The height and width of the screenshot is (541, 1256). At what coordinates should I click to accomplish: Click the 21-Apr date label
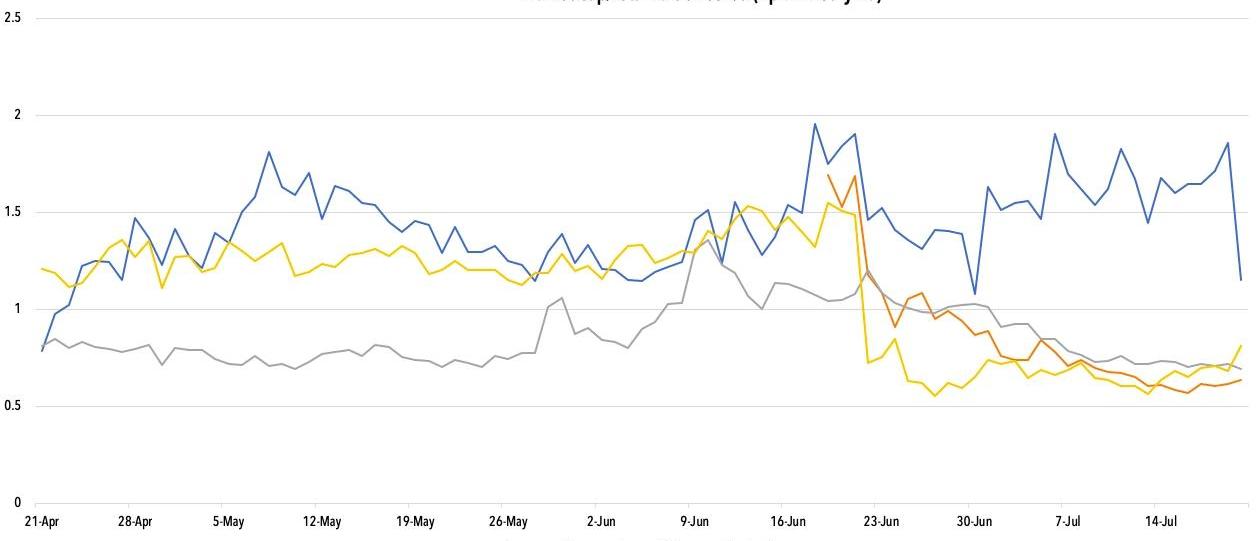42,521
